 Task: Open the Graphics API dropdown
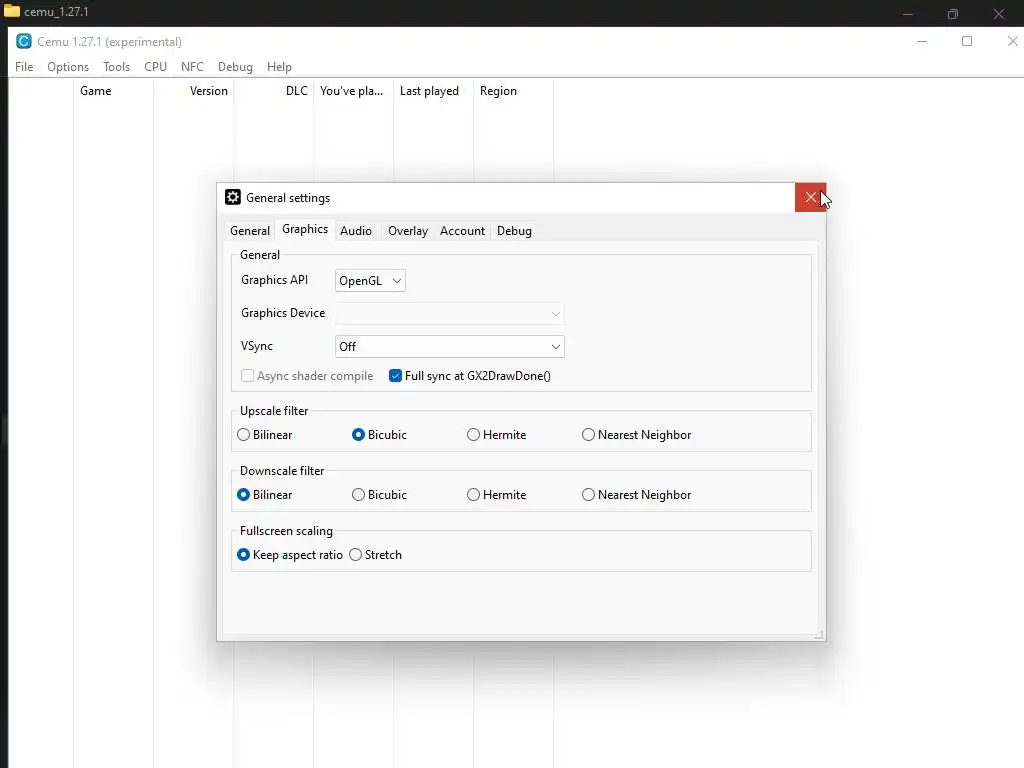[370, 280]
